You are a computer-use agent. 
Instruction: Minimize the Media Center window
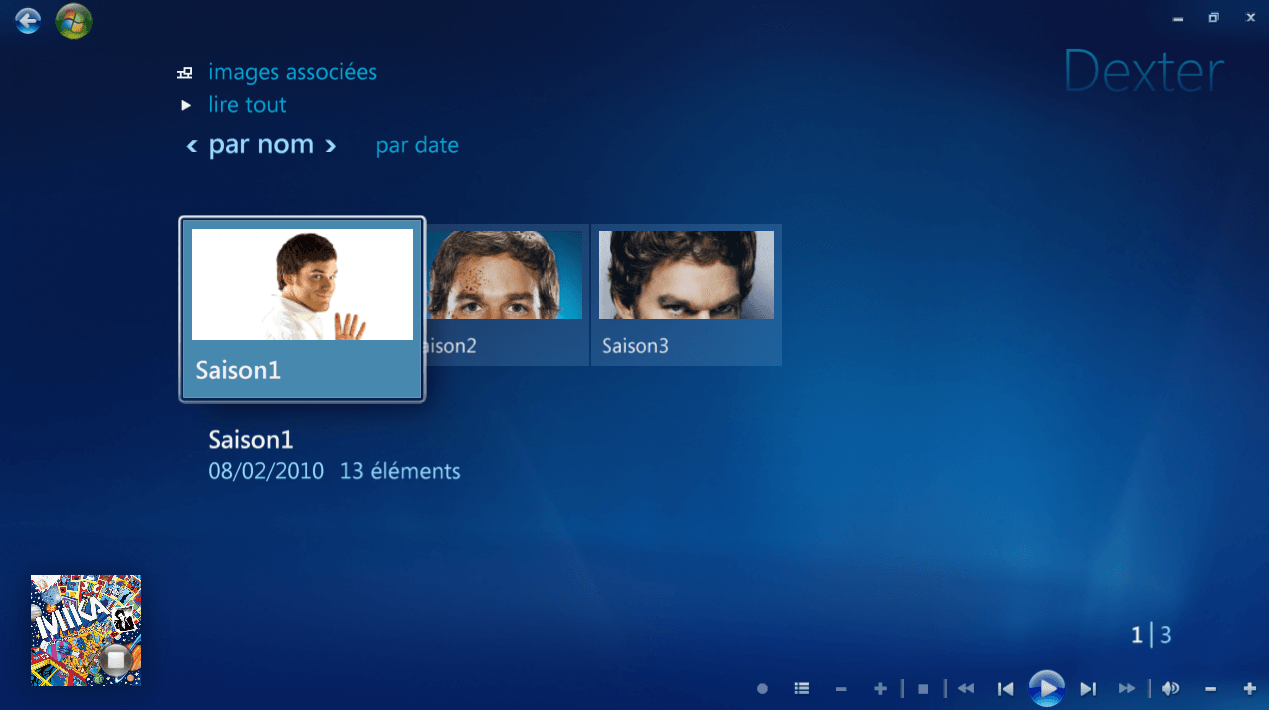[1178, 17]
